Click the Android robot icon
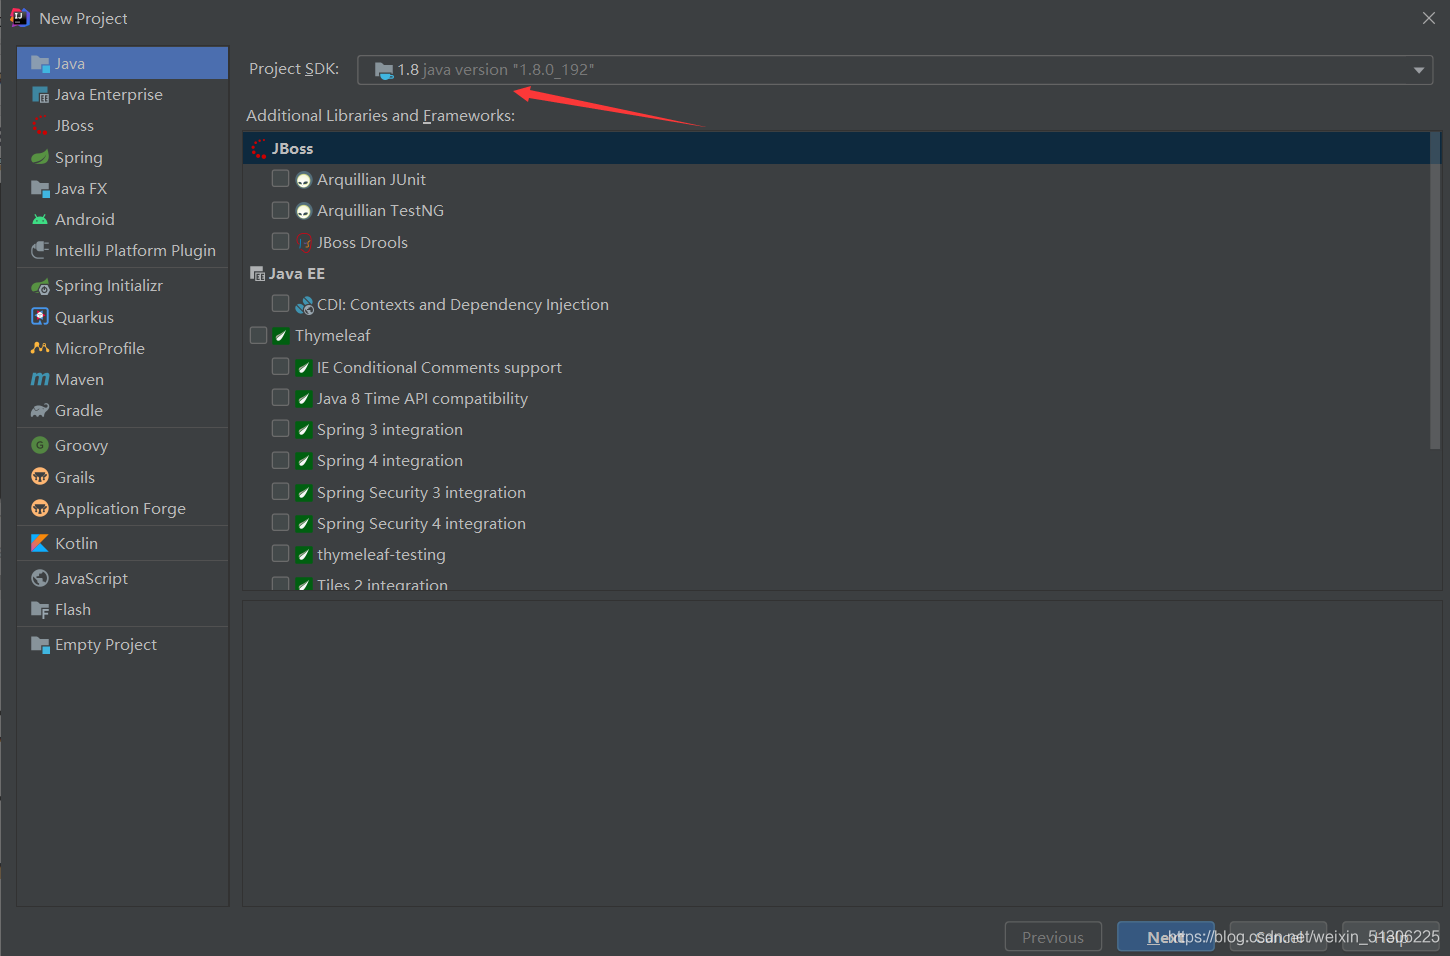Image resolution: width=1450 pixels, height=956 pixels. tap(40, 219)
